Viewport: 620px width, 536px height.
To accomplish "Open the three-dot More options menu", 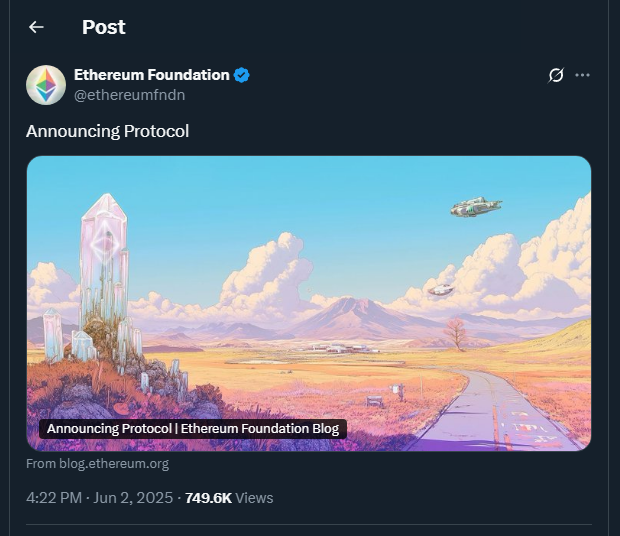I will coord(583,75).
